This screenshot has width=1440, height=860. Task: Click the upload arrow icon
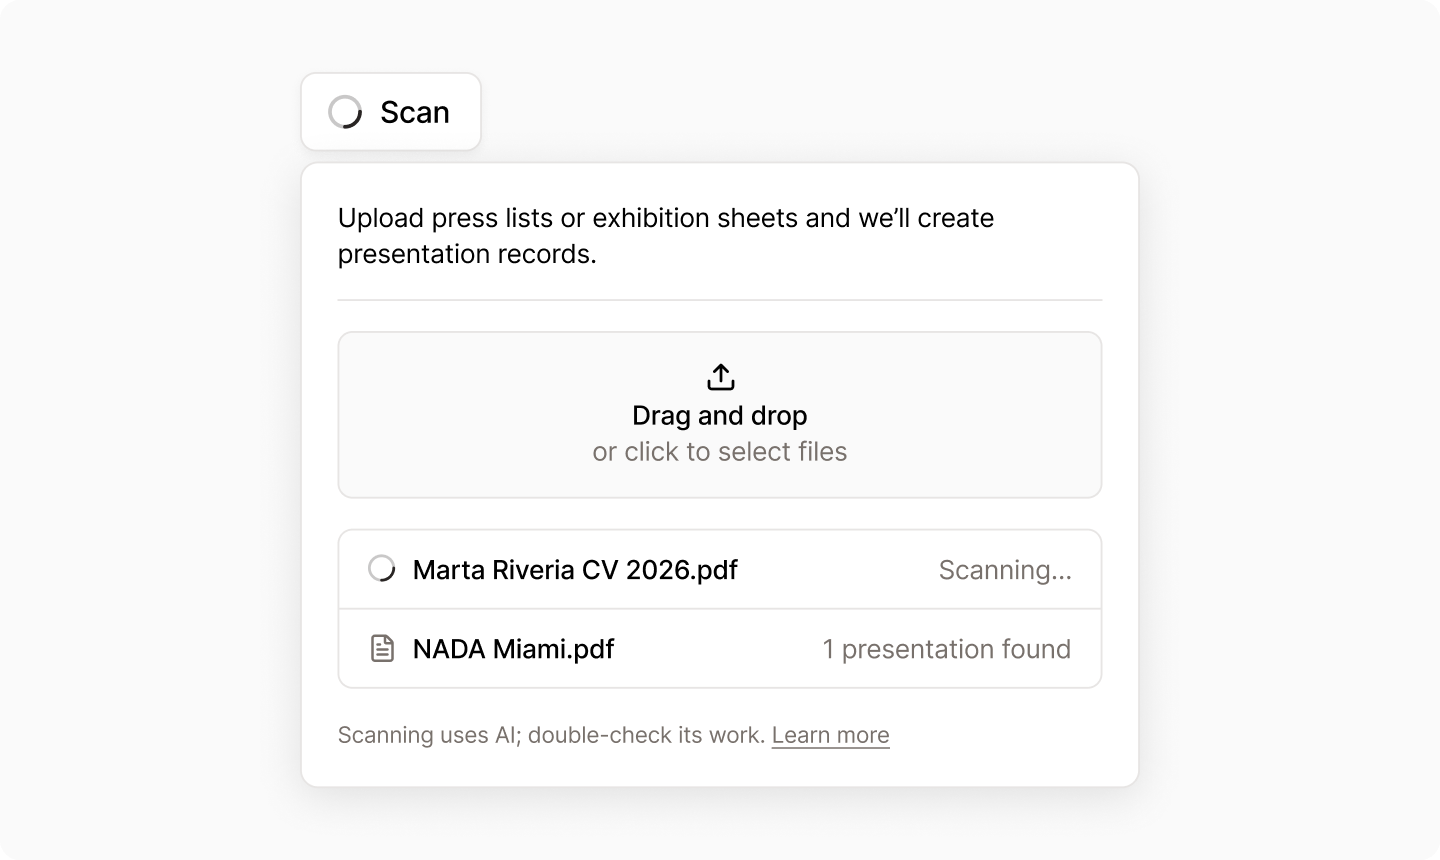tap(720, 377)
